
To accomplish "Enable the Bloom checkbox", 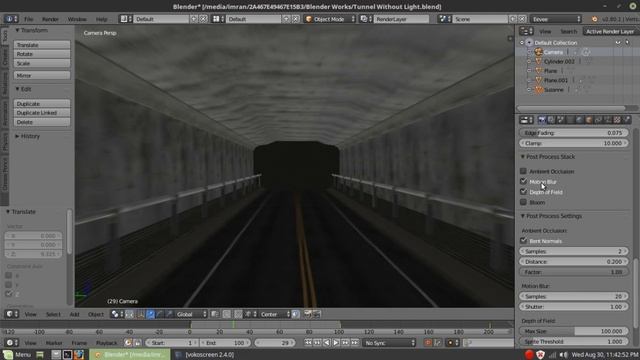I will 523,202.
